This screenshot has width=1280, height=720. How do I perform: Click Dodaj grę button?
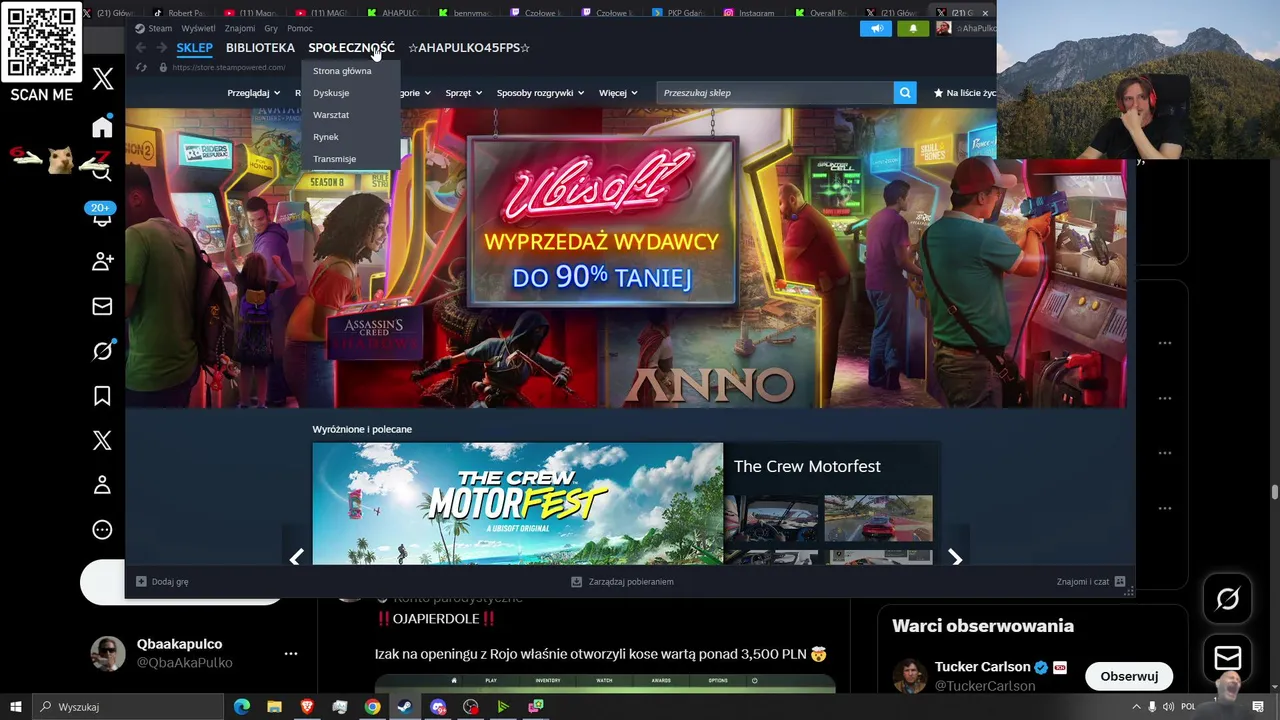162,581
